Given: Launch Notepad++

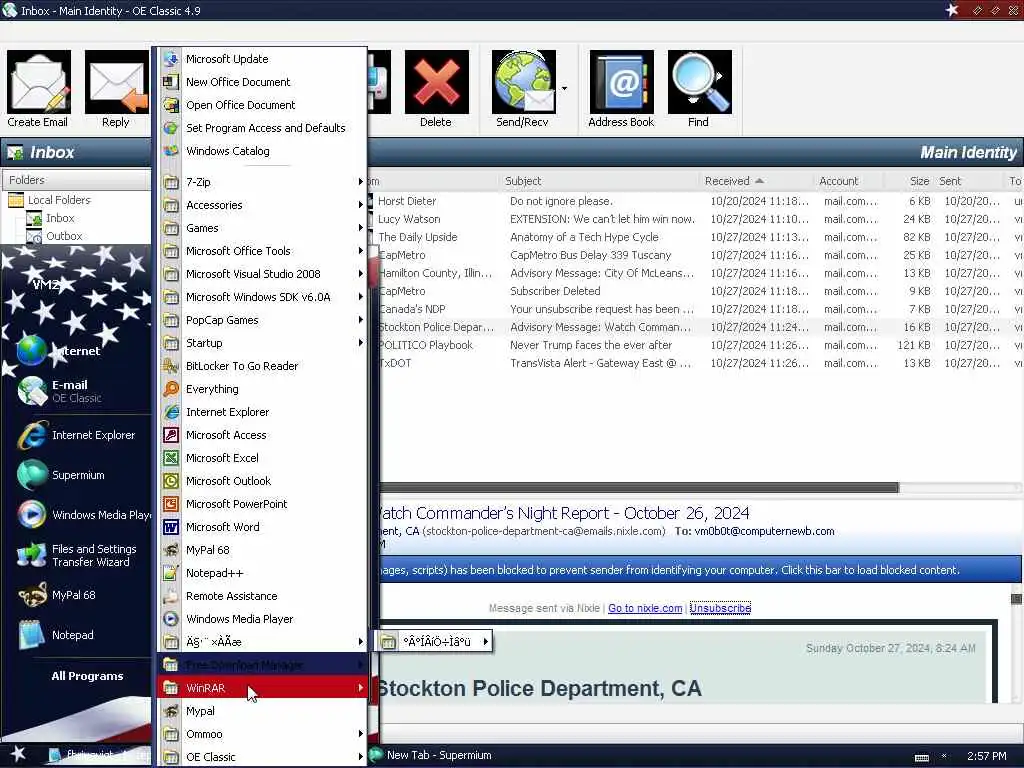Looking at the screenshot, I should point(263,573).
